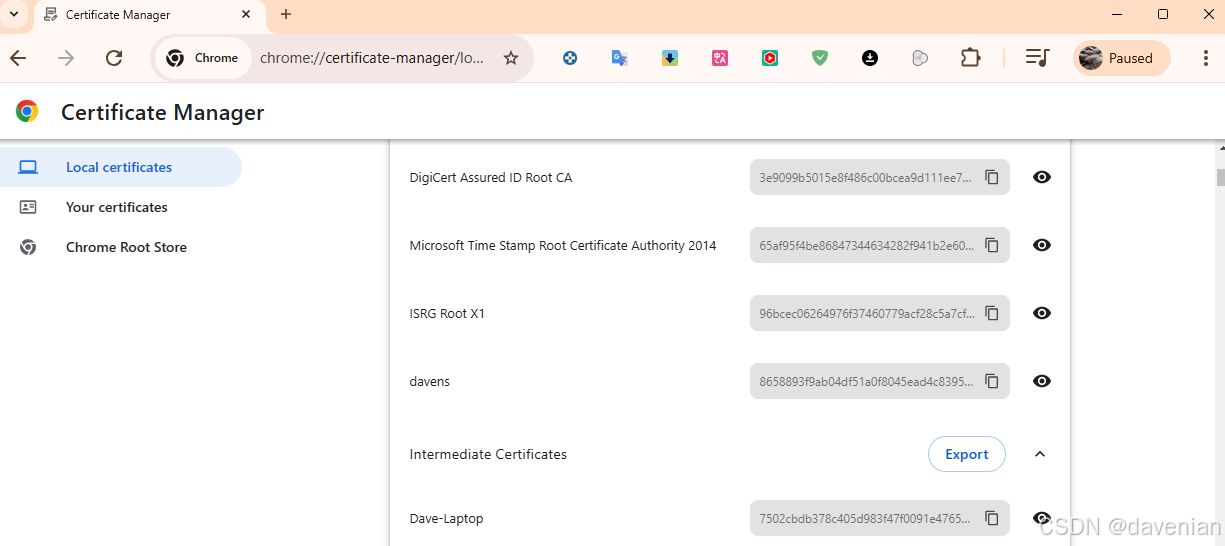Open the blue circular extension icon
1225x546 pixels.
570,58
